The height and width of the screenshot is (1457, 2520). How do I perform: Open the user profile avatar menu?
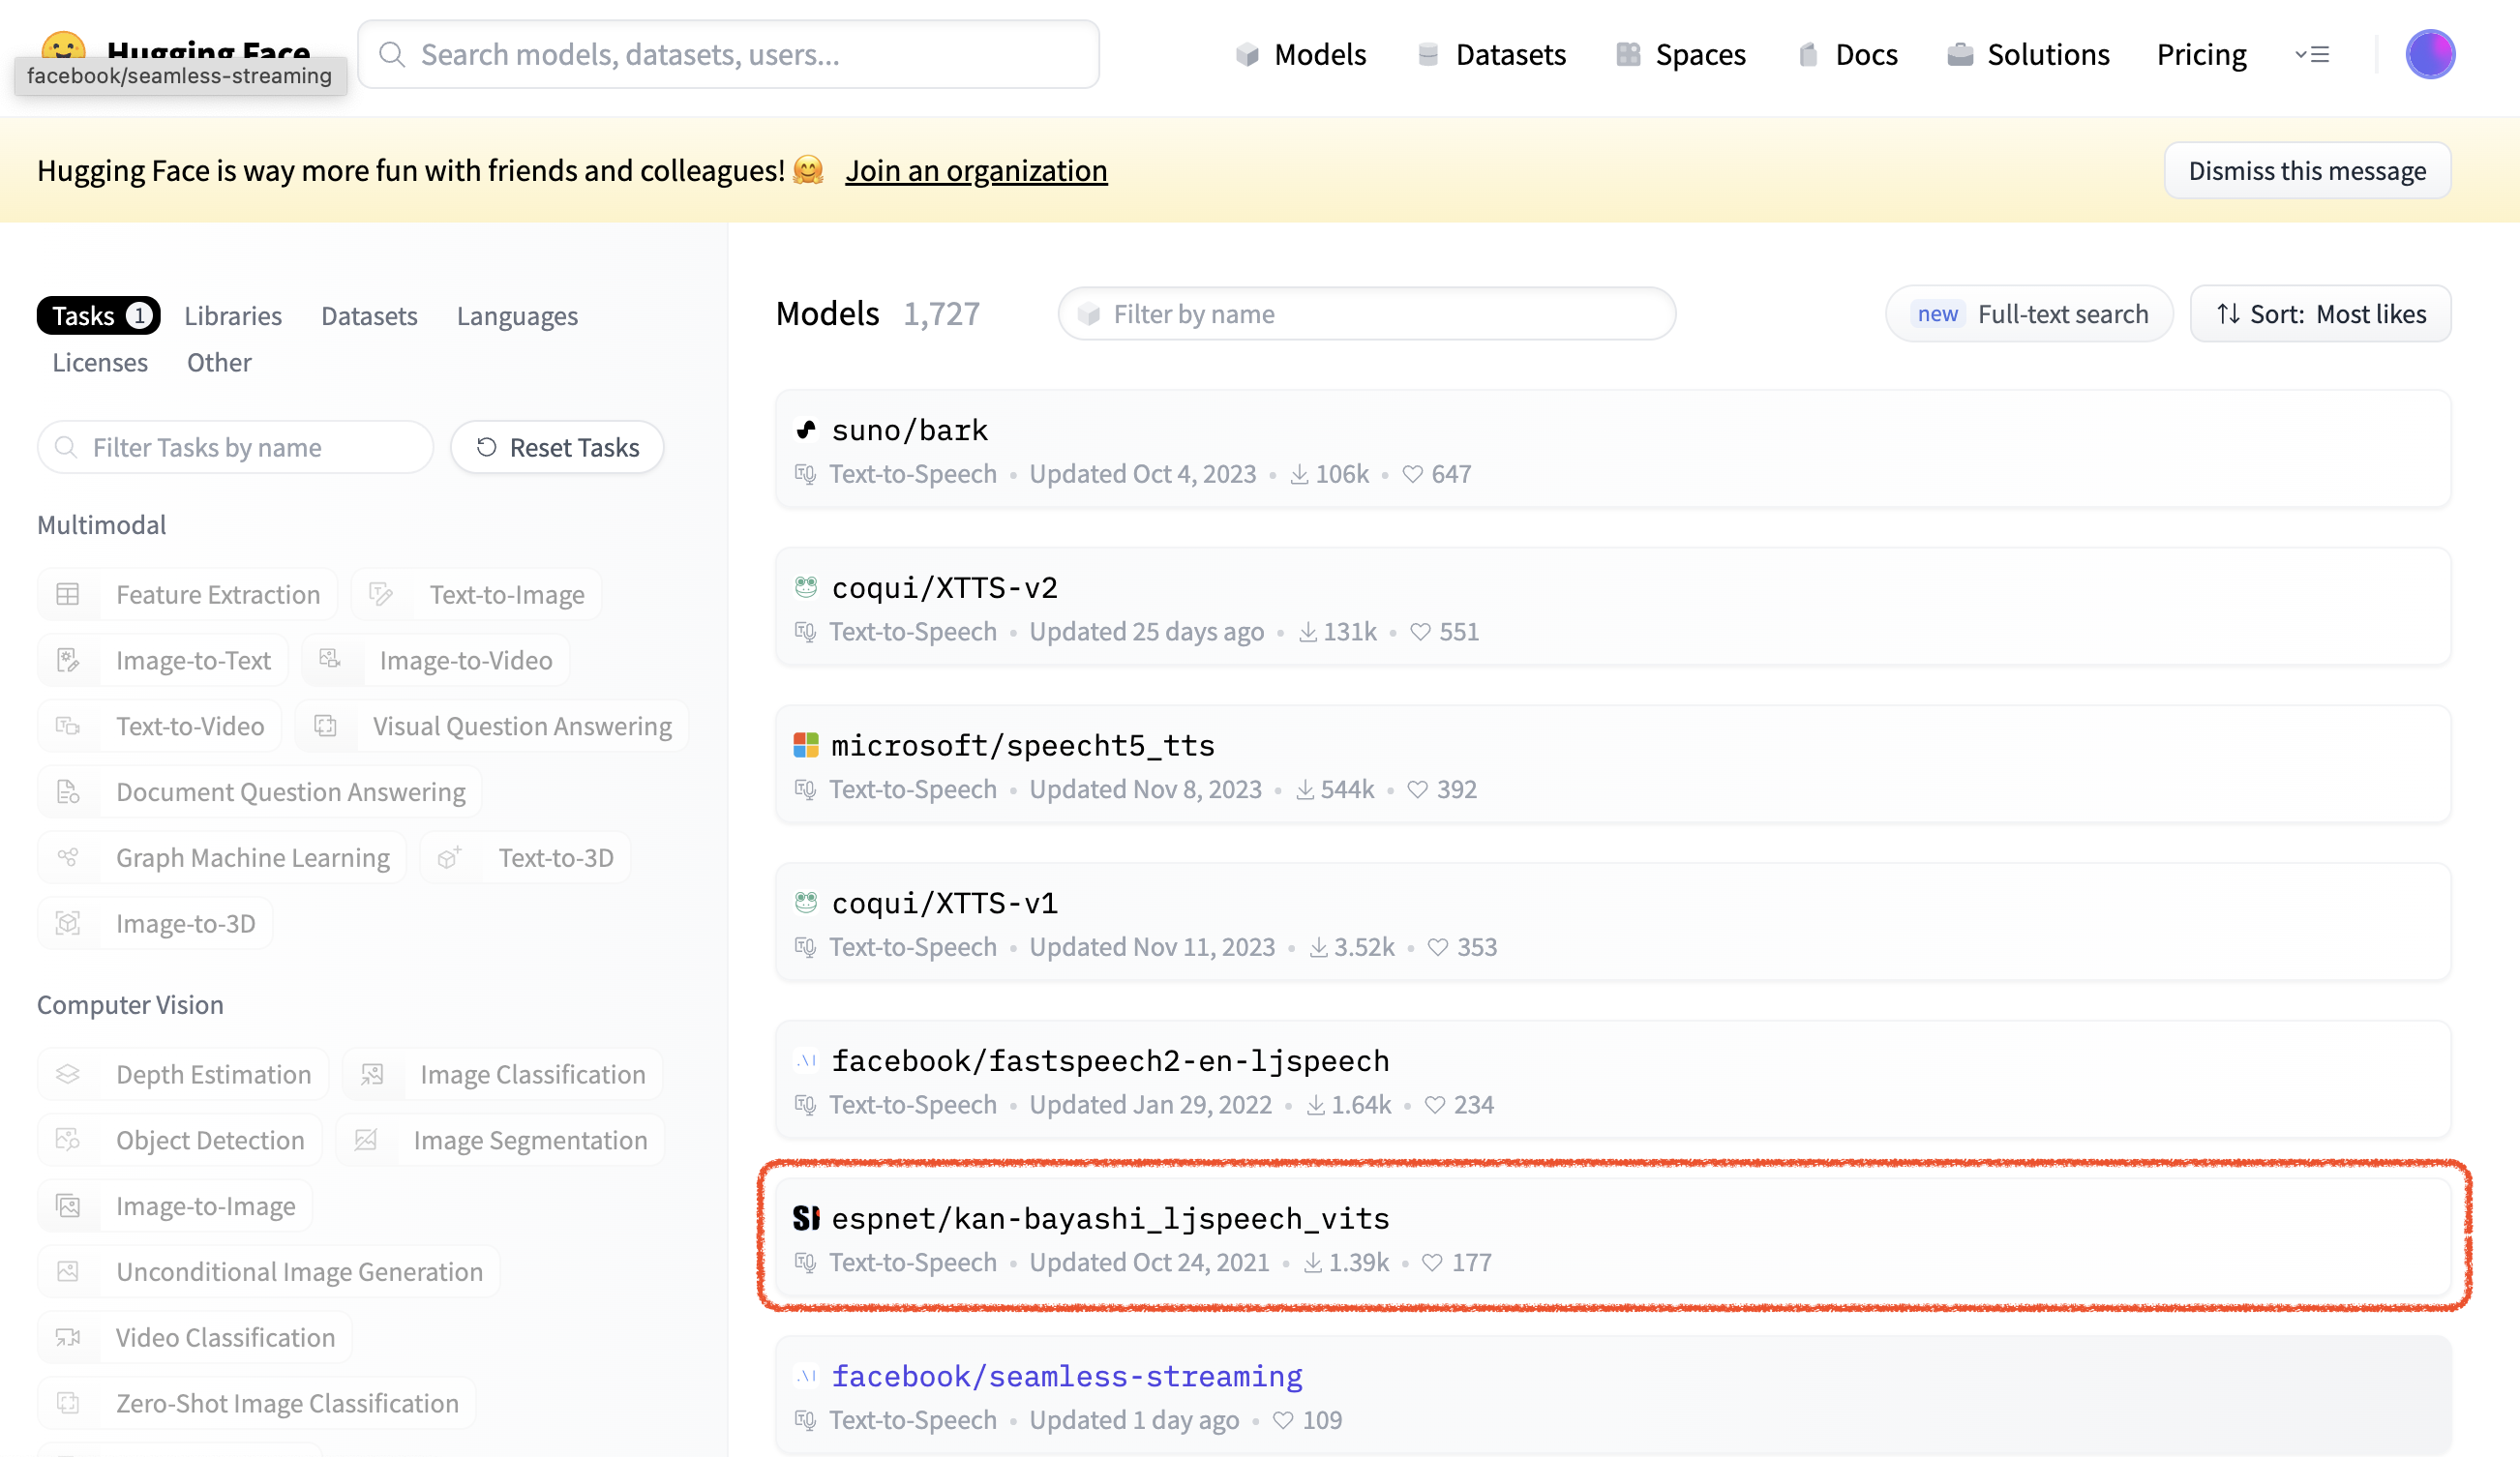[2430, 54]
